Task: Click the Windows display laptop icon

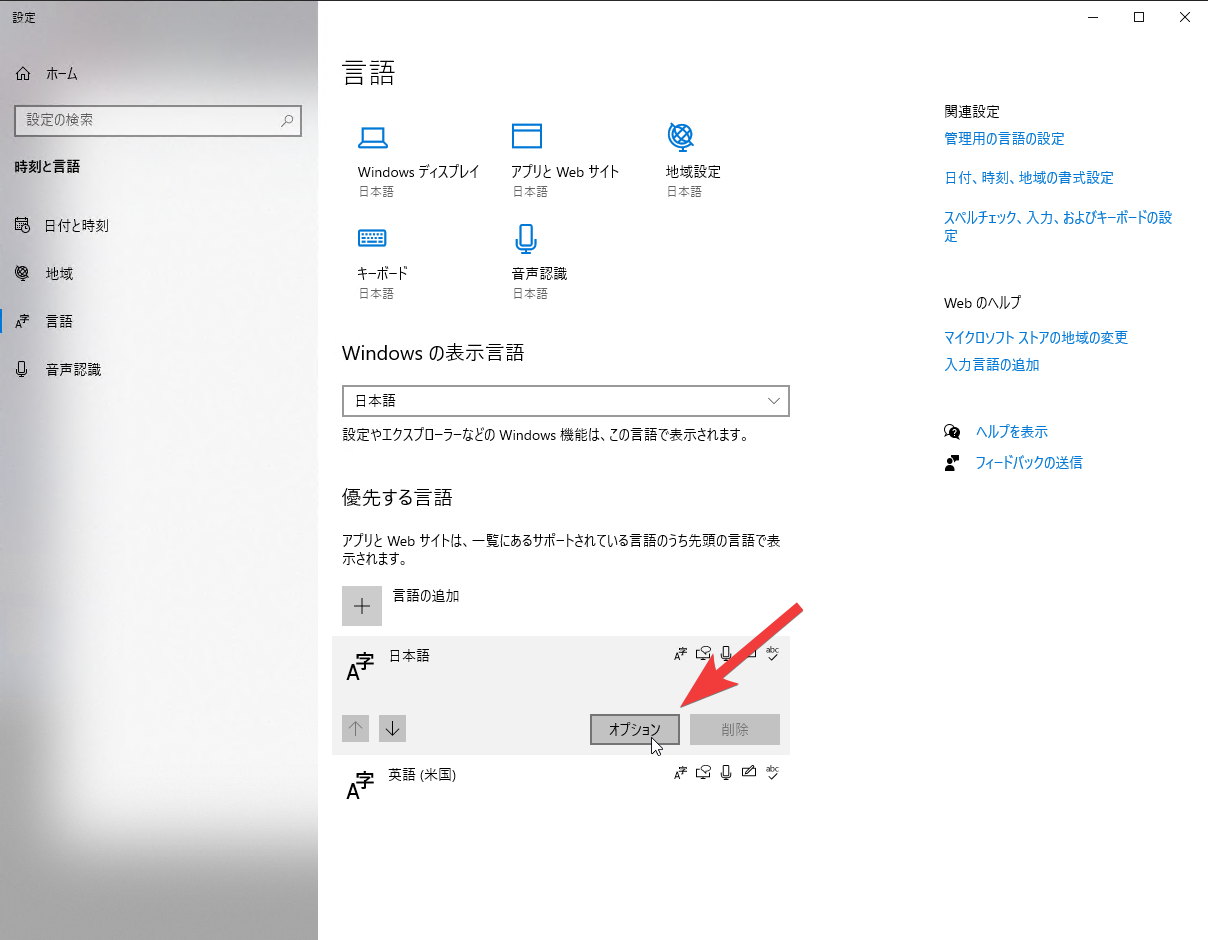Action: 373,137
